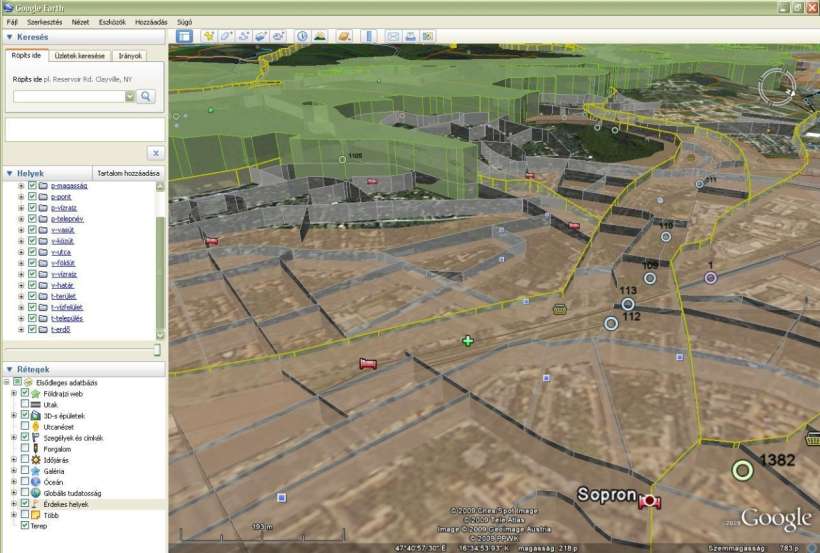Enable the Forgalom traffic layer checkbox
820x553 pixels.
click(x=25, y=448)
